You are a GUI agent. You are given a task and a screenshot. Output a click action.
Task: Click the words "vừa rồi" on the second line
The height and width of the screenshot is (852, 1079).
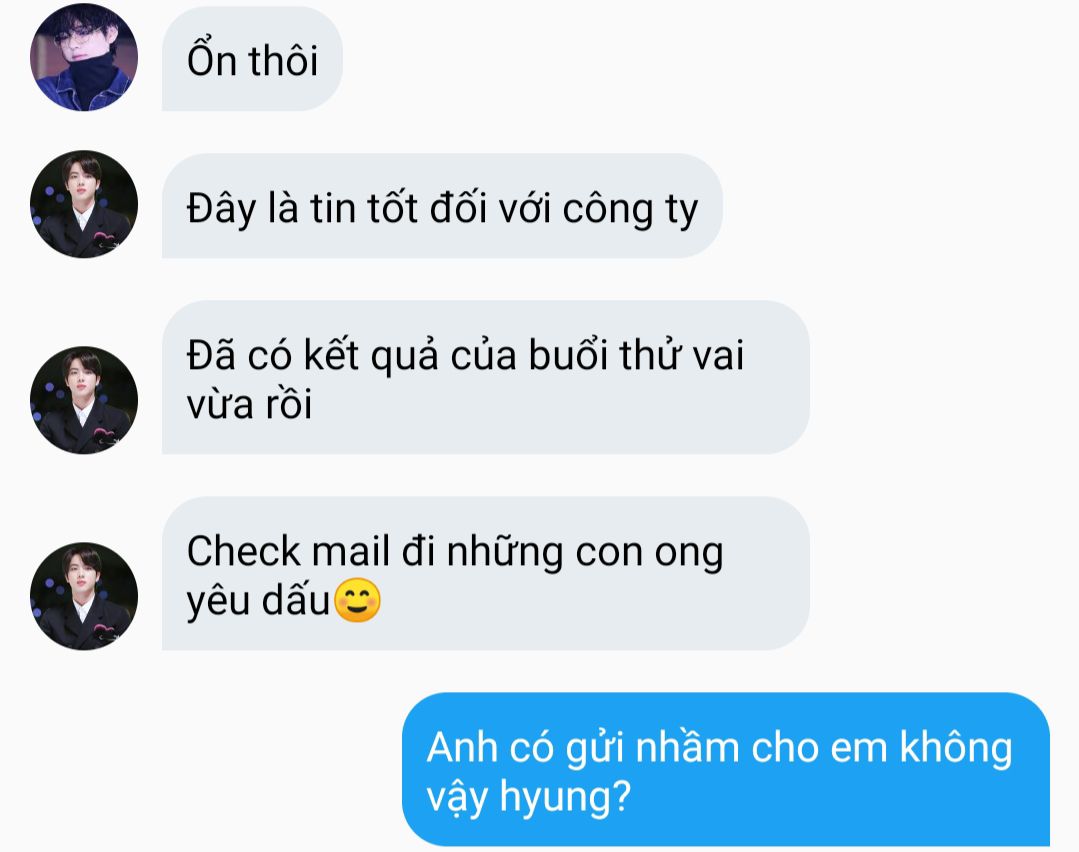[x=249, y=404]
